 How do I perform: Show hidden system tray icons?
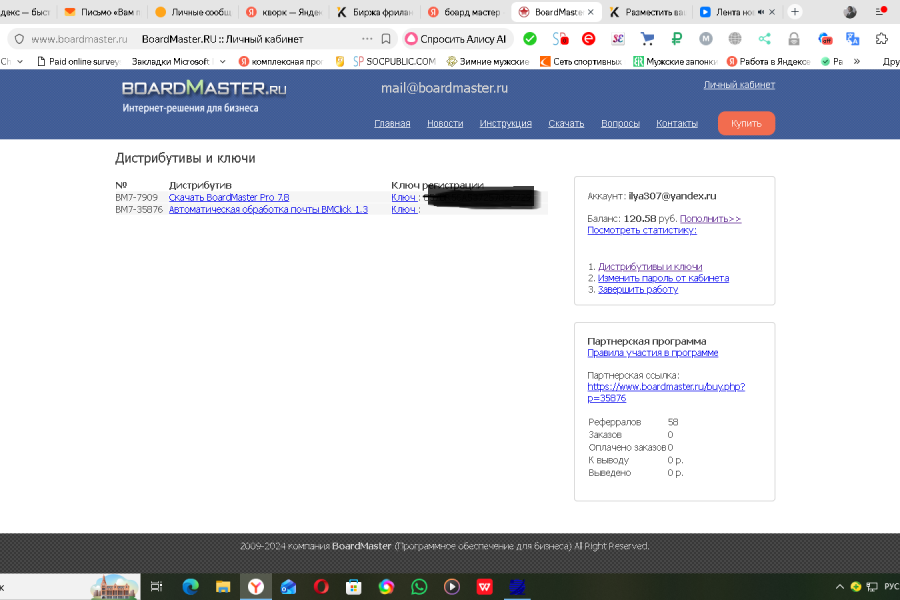pyautogui.click(x=839, y=586)
